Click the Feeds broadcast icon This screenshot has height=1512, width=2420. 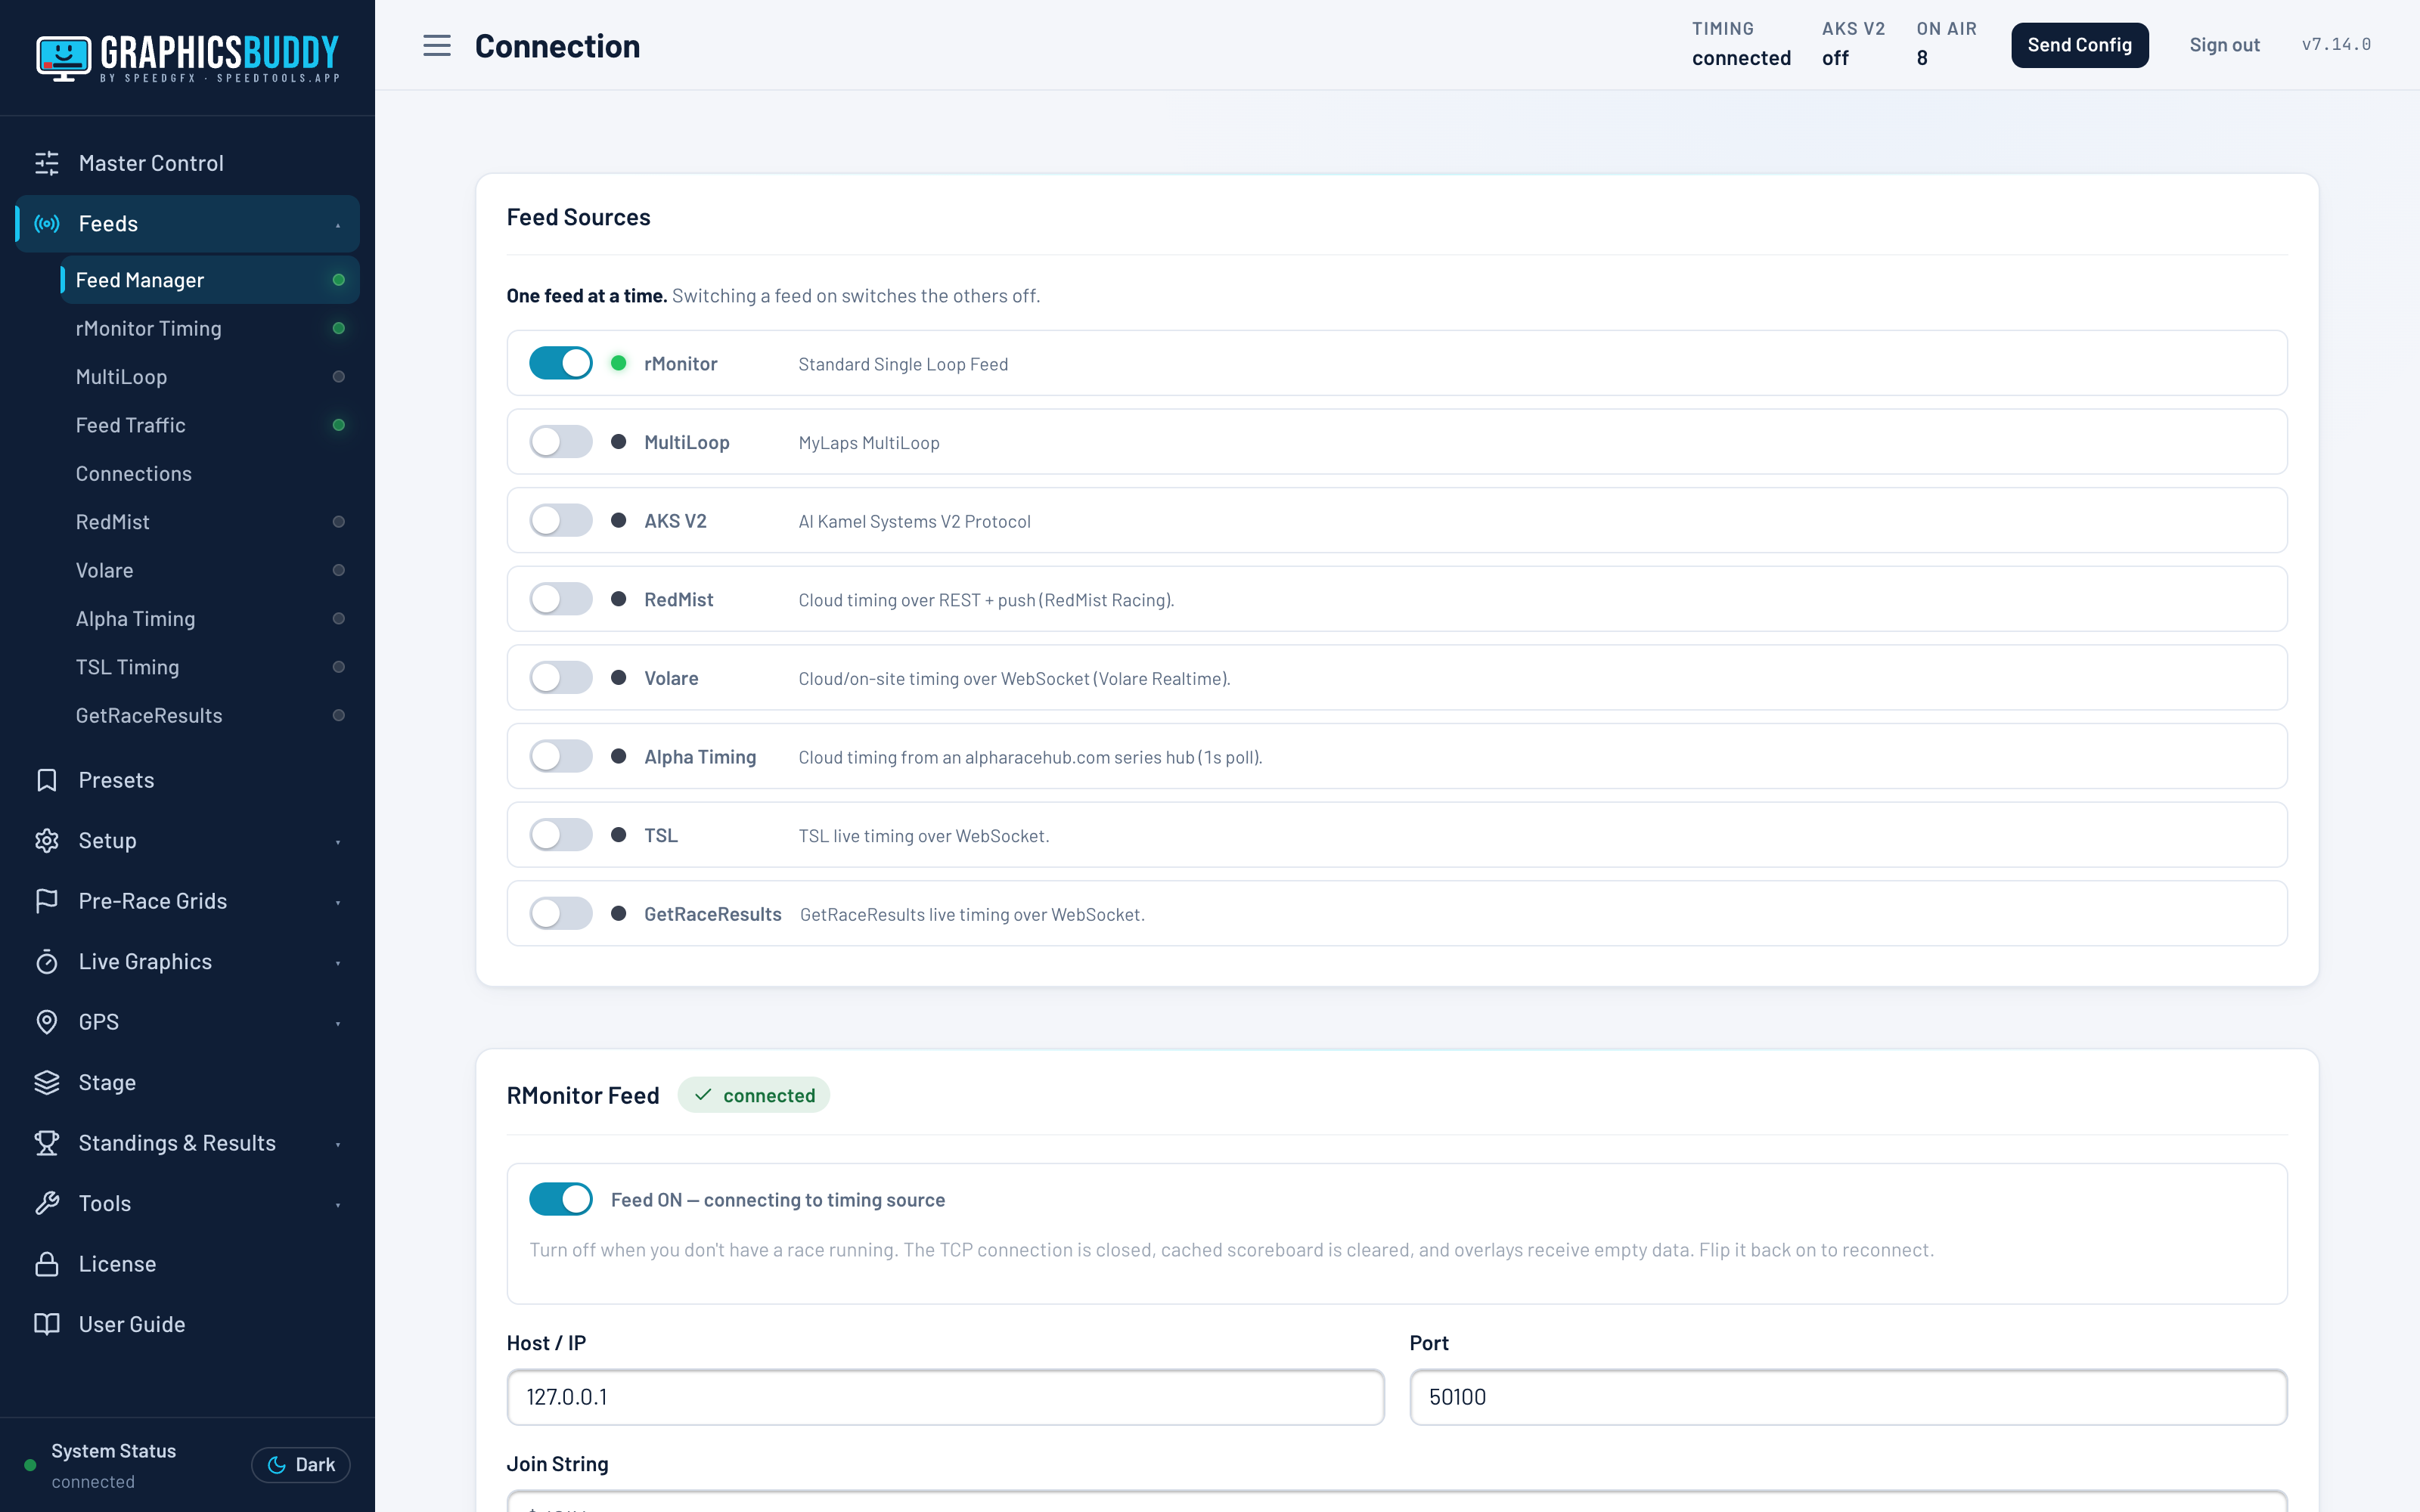coord(47,224)
